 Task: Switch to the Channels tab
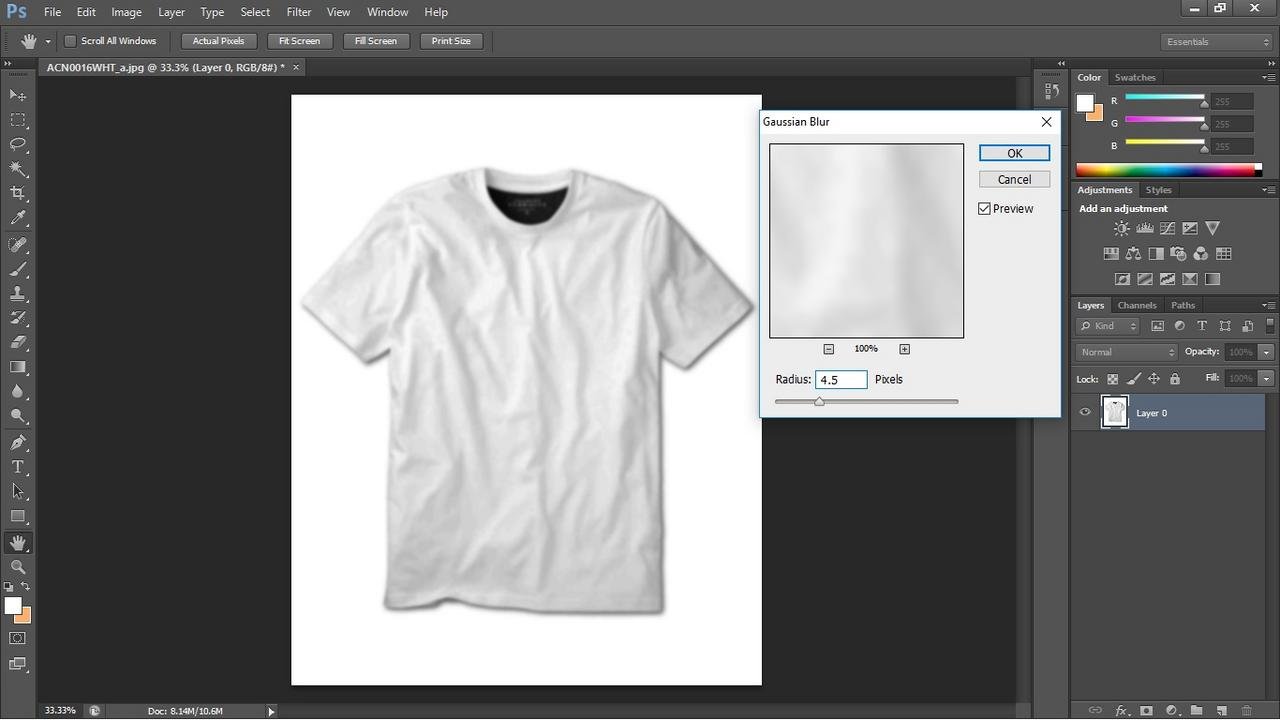click(x=1136, y=305)
